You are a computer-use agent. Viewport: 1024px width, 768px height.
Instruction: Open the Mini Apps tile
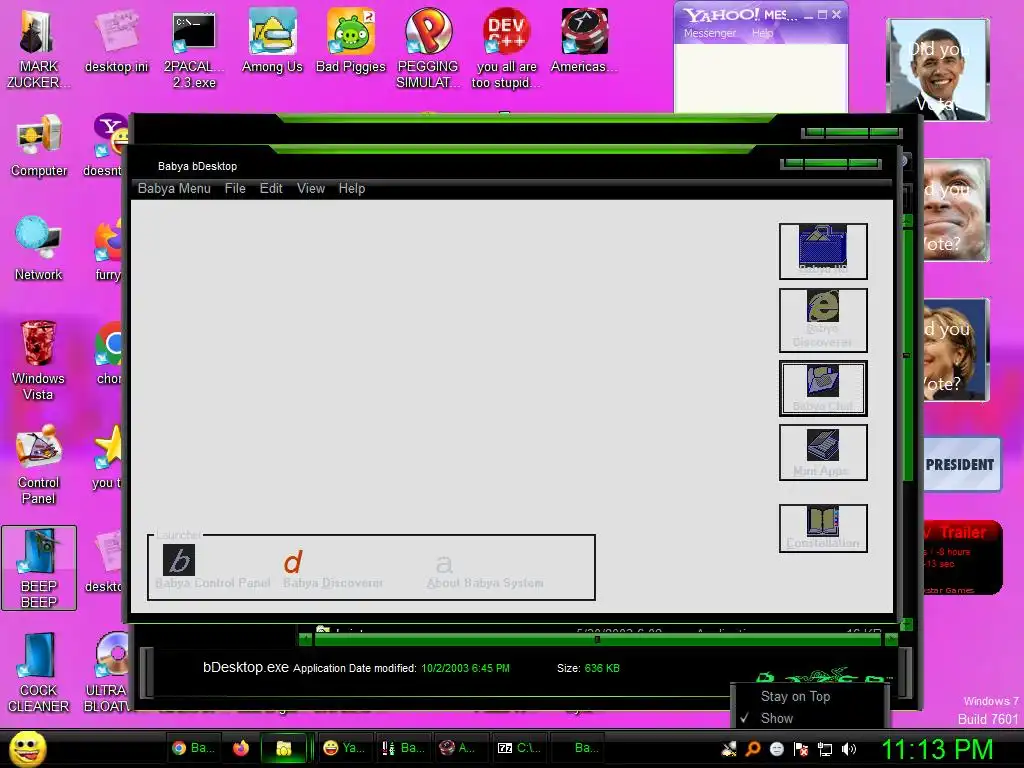tap(823, 452)
